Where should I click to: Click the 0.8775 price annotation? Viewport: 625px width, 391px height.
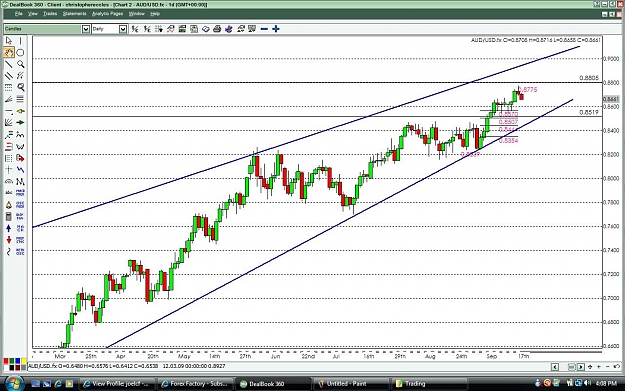pos(528,90)
